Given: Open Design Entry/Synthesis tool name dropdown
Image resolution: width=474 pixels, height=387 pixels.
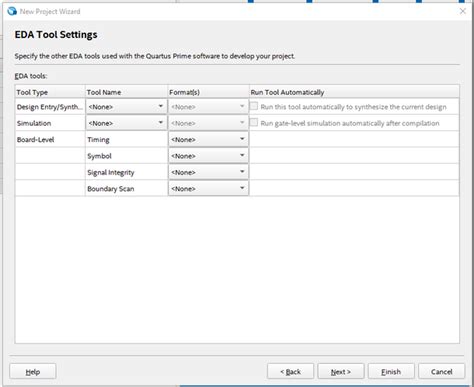Looking at the screenshot, I should pyautogui.click(x=126, y=107).
